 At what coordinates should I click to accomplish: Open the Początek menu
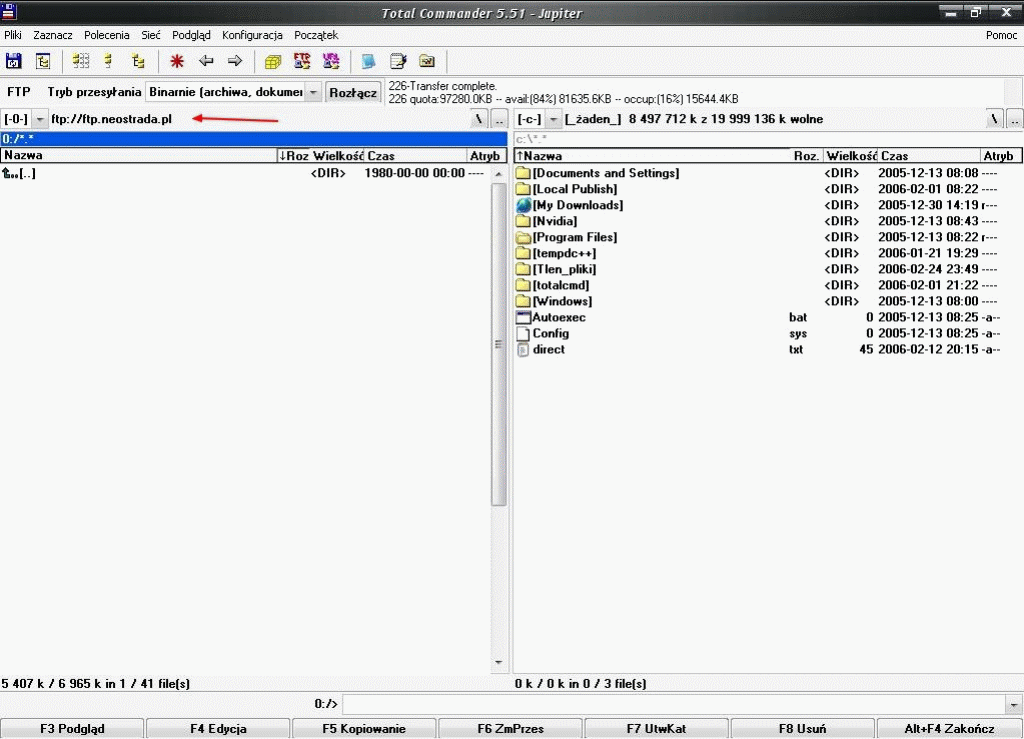click(316, 35)
